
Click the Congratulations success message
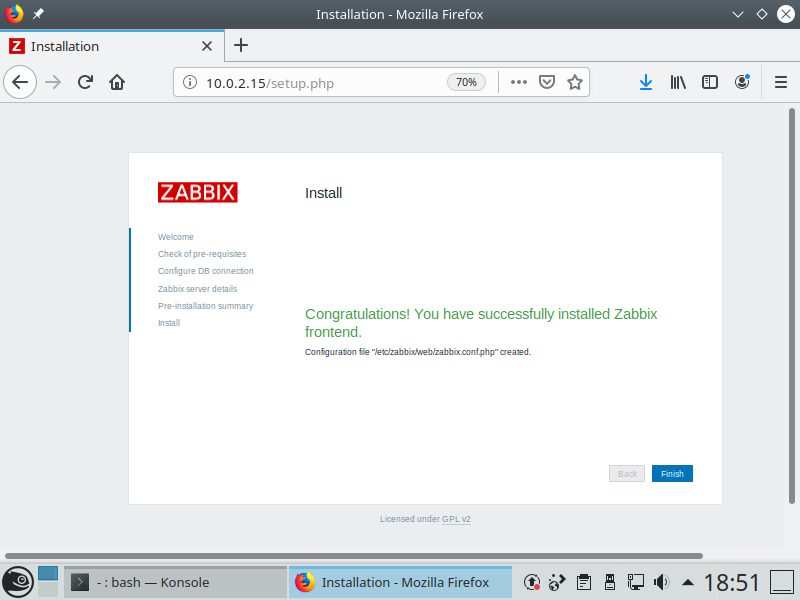(481, 323)
